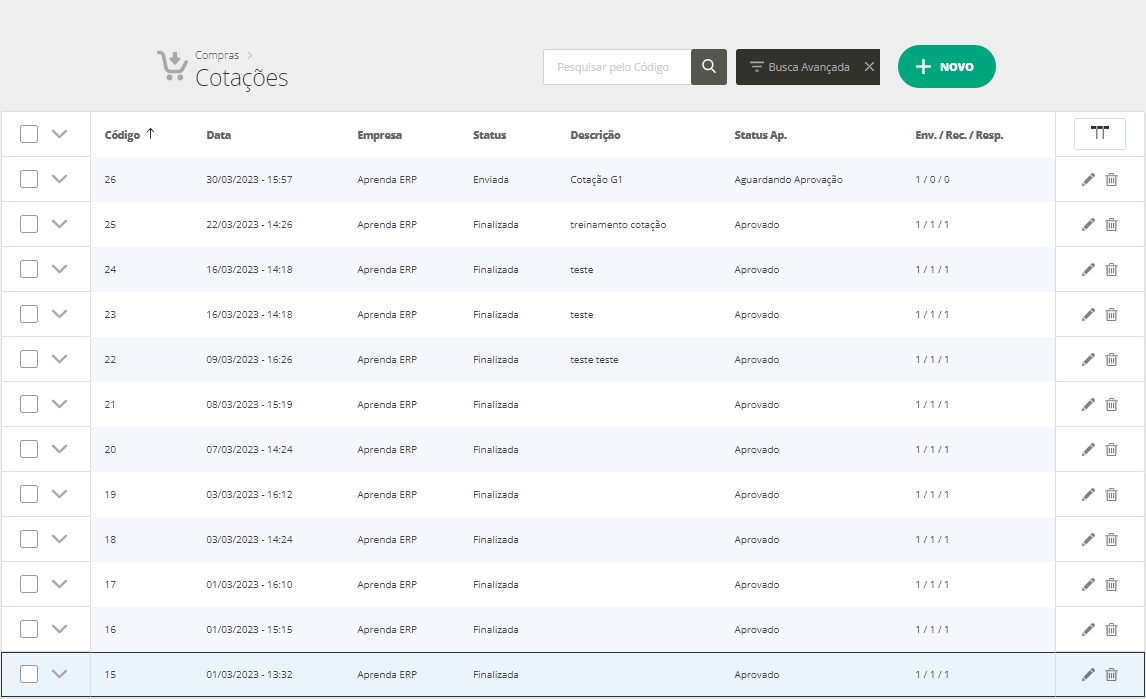Click the pencil icon for quotation 22
This screenshot has width=1146, height=699.
1088,360
